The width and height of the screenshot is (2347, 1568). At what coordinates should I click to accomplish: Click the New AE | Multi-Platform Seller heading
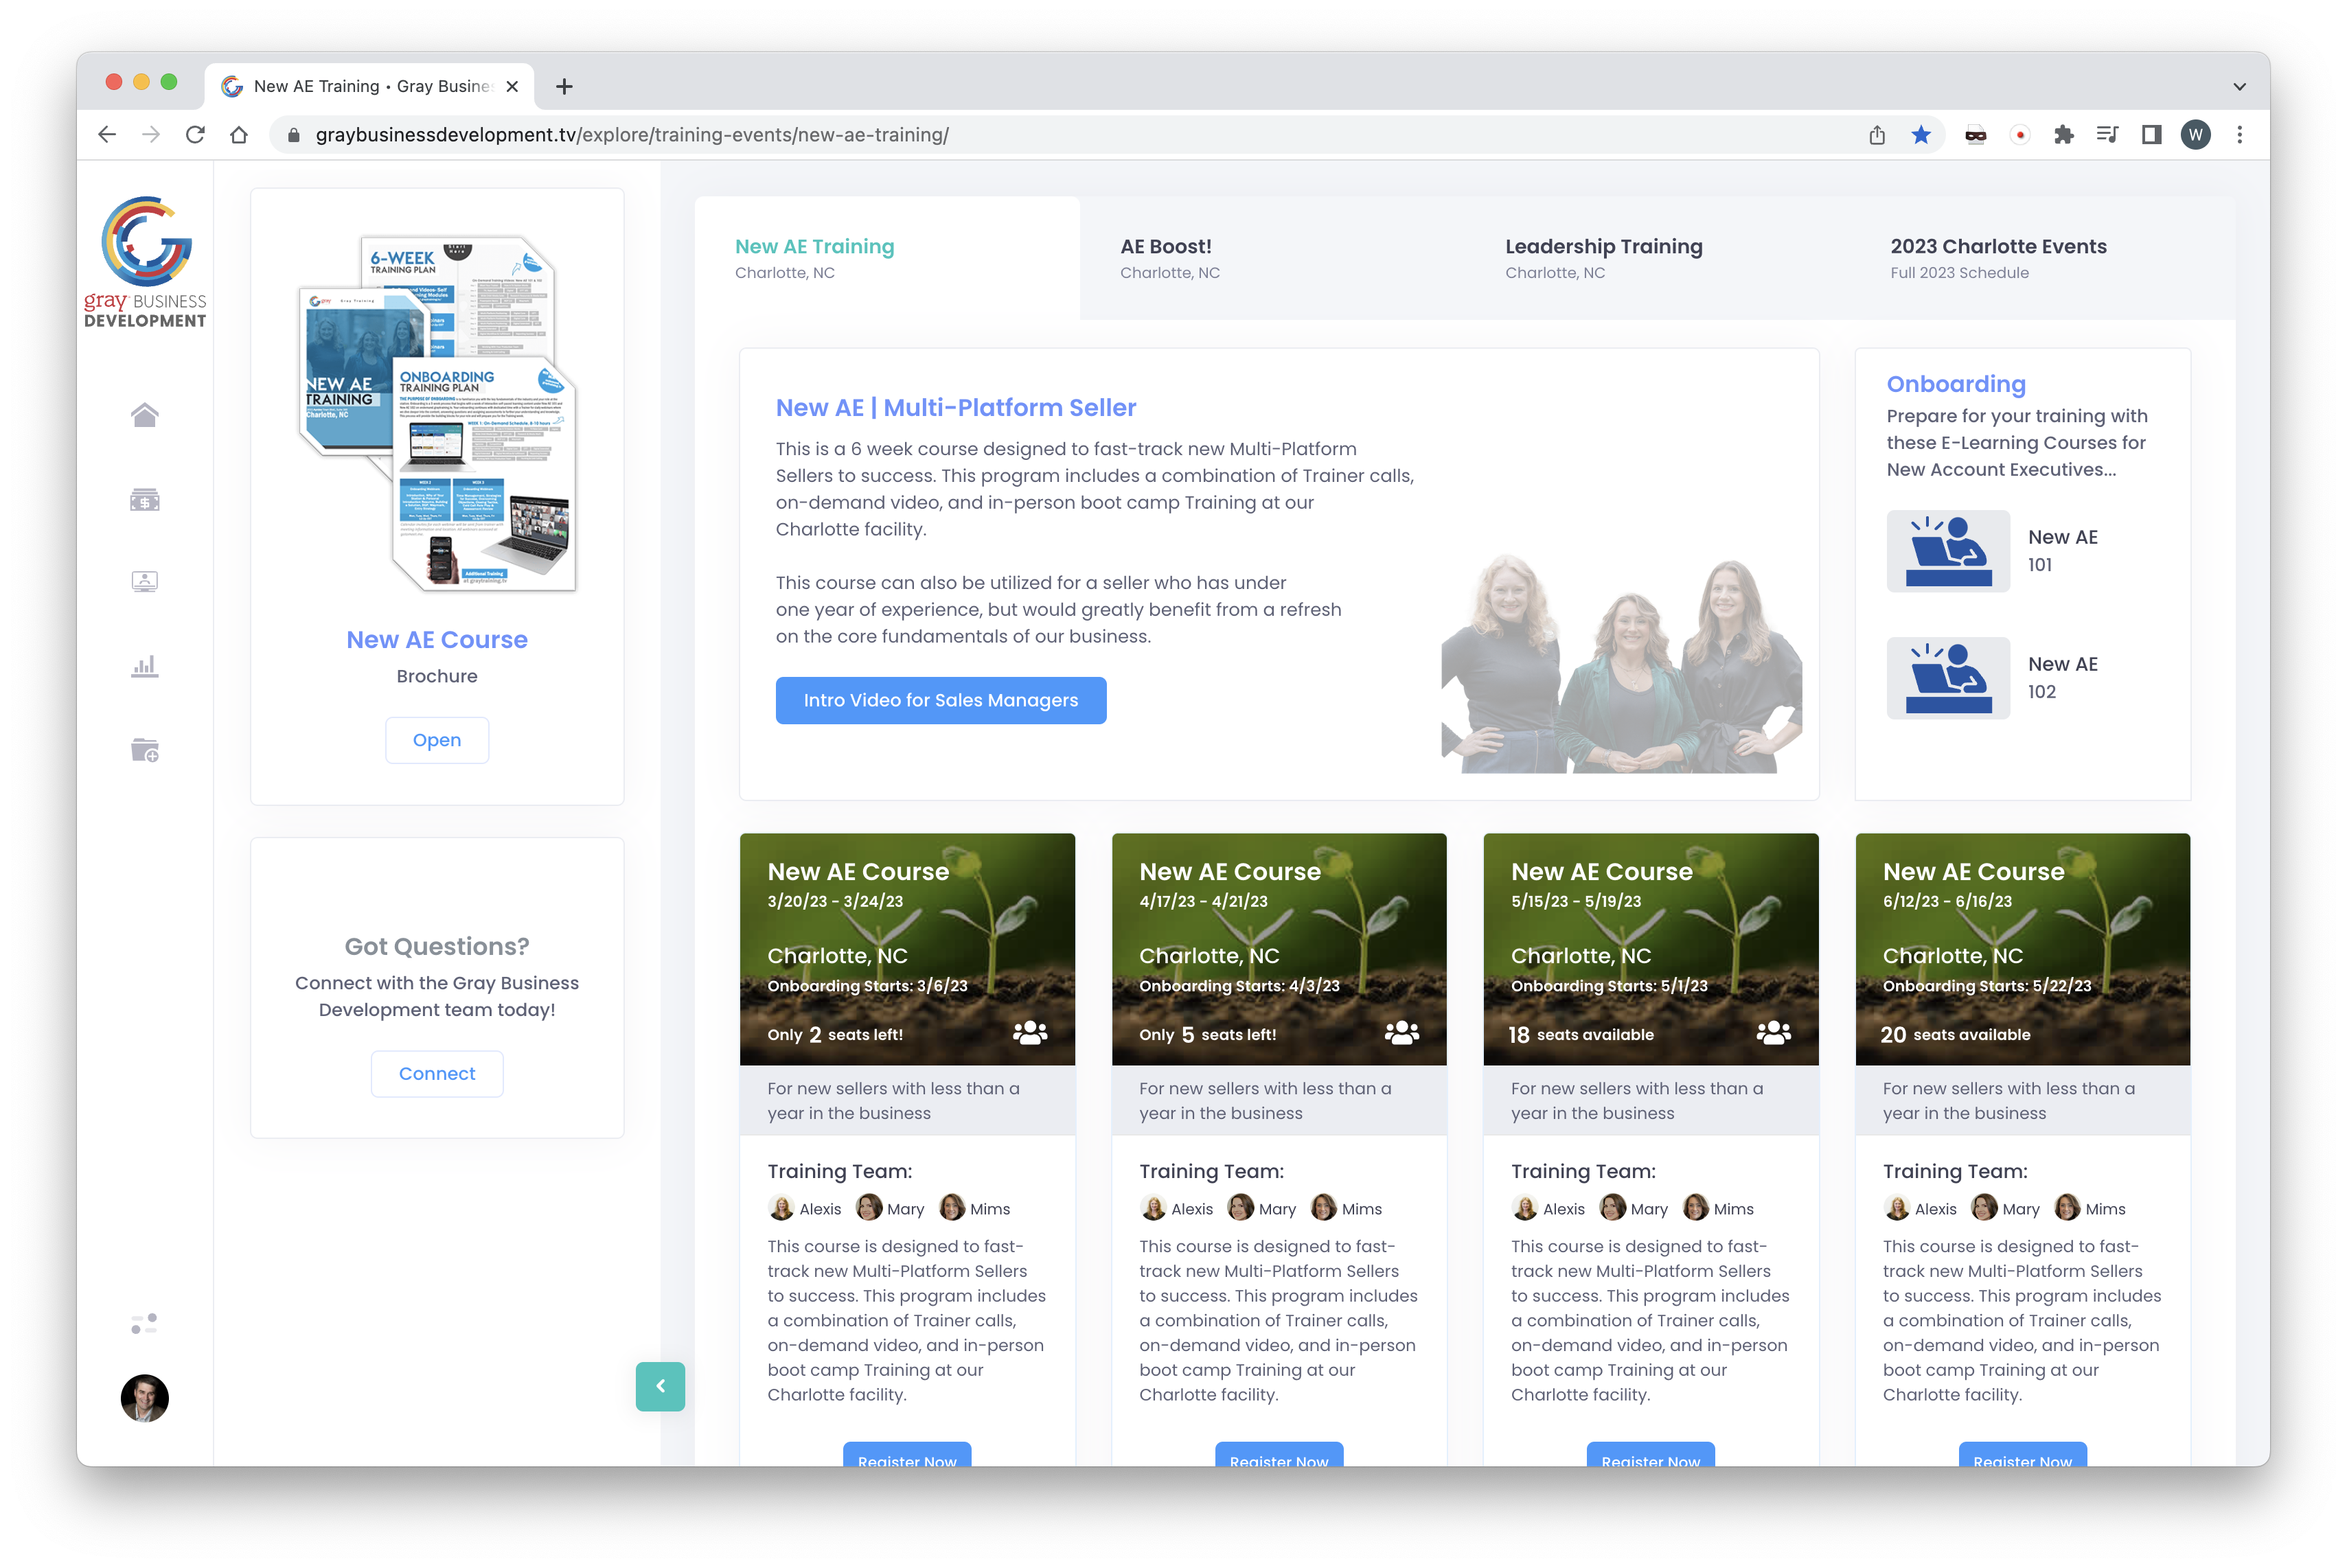point(956,408)
